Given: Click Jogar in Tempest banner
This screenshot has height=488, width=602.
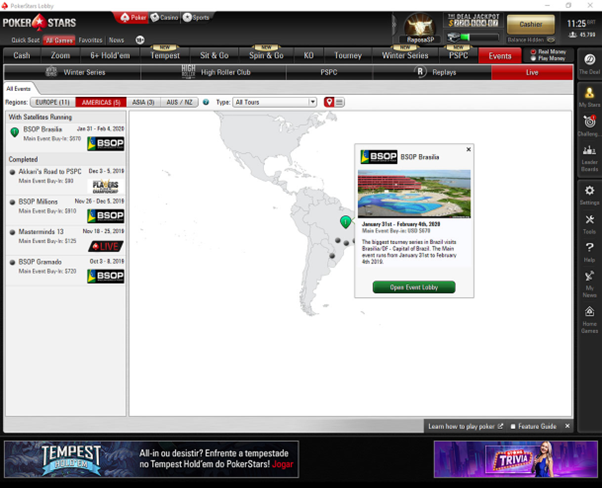Looking at the screenshot, I should pyautogui.click(x=283, y=464).
